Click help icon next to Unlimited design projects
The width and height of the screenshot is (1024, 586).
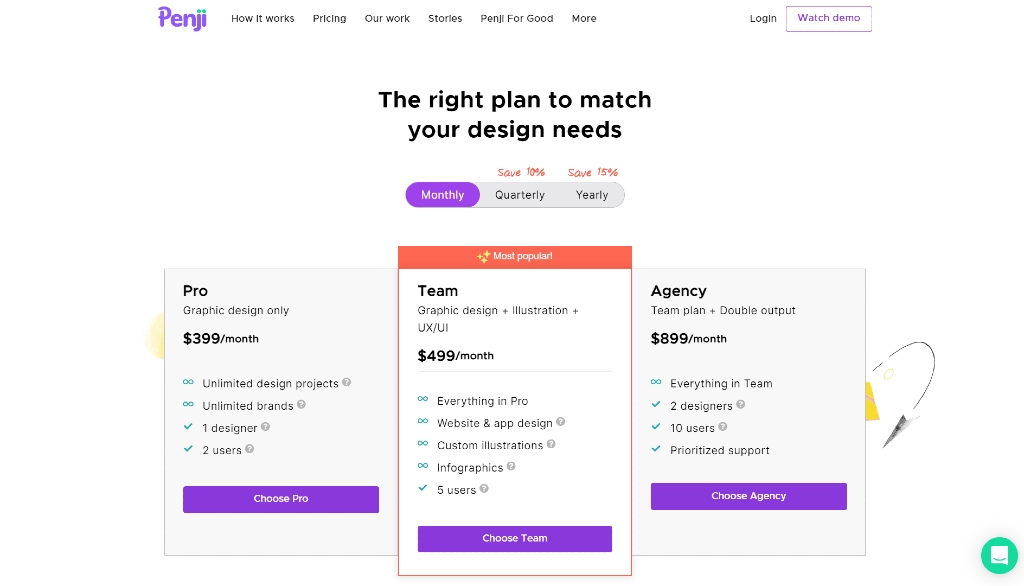347,382
